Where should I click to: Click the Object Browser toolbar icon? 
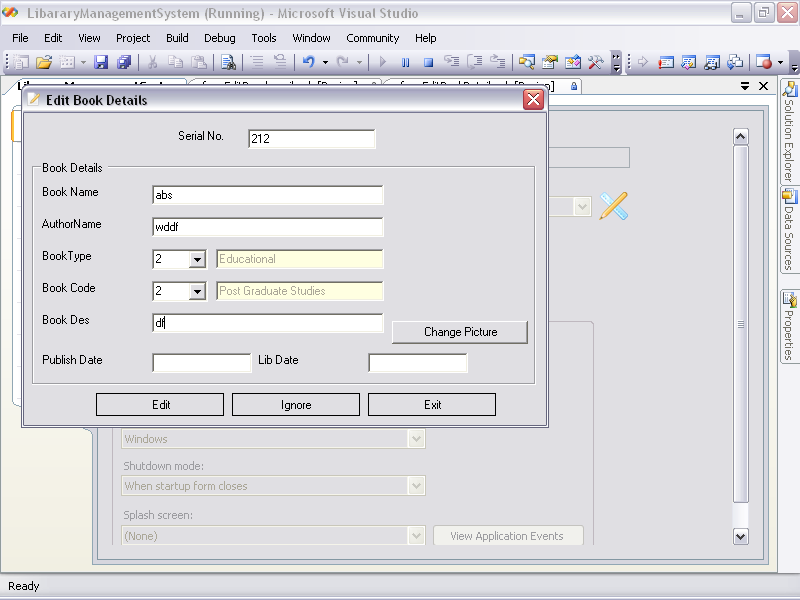click(572, 62)
